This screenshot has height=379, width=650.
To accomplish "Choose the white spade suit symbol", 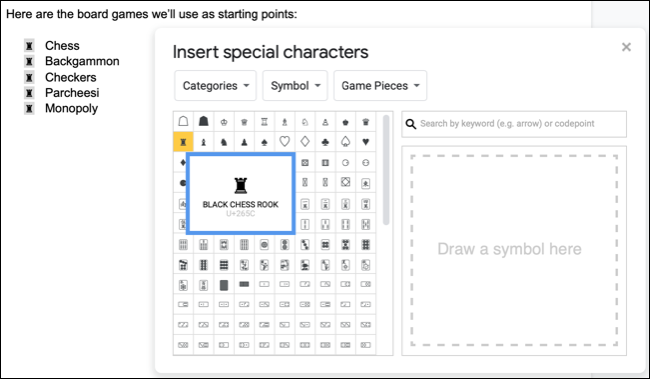I will tap(345, 142).
